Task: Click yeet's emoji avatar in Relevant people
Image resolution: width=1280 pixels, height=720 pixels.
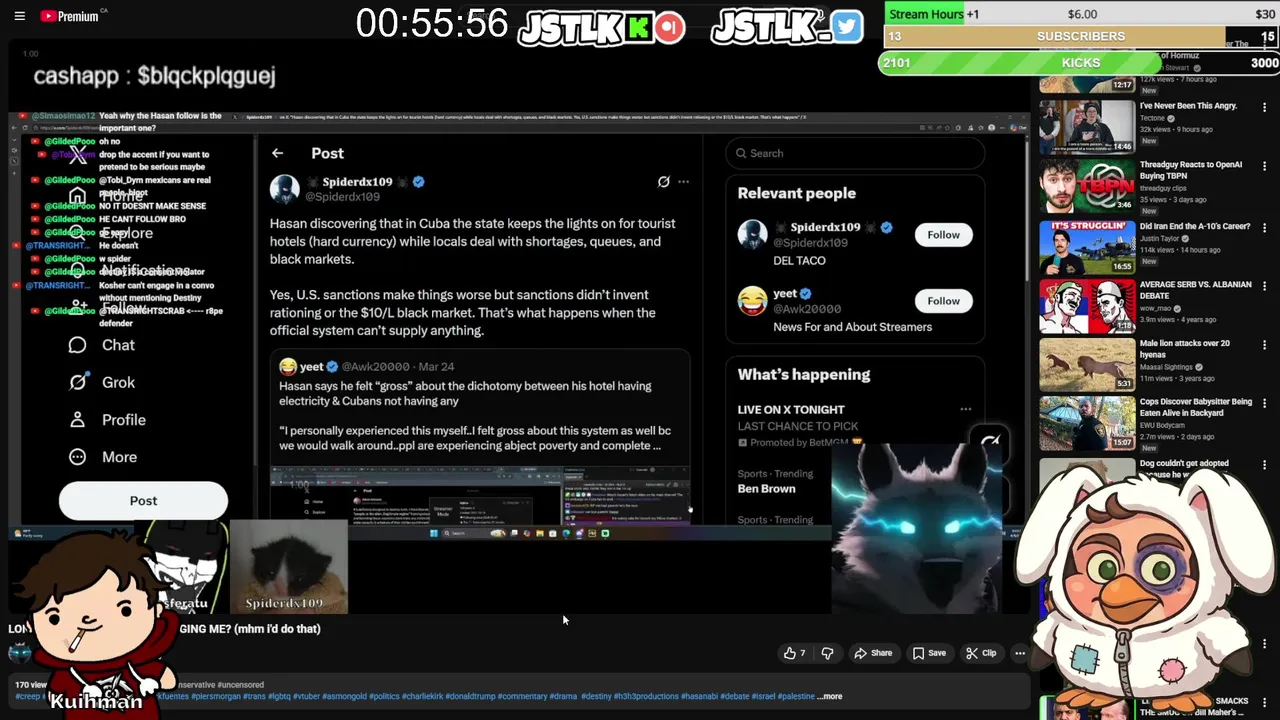Action: pos(752,300)
